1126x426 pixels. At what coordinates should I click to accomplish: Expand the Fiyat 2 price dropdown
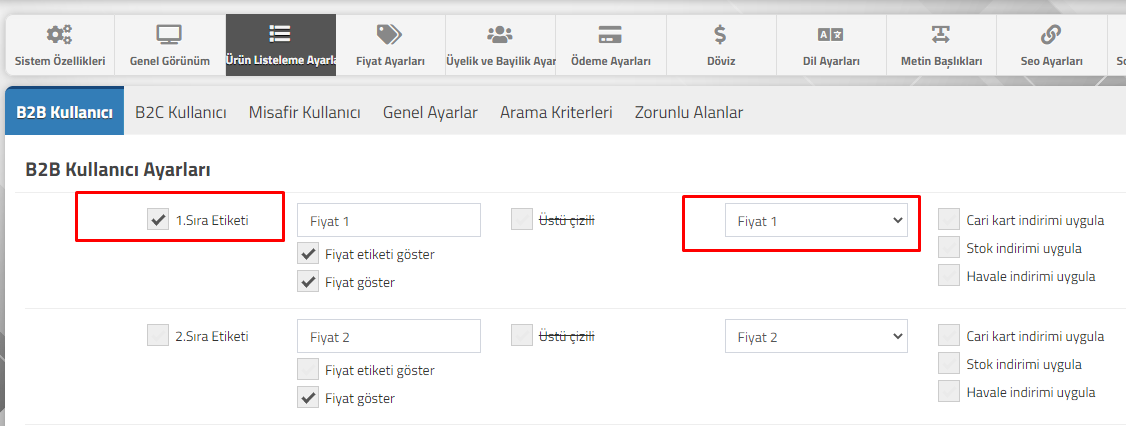pyautogui.click(x=816, y=336)
